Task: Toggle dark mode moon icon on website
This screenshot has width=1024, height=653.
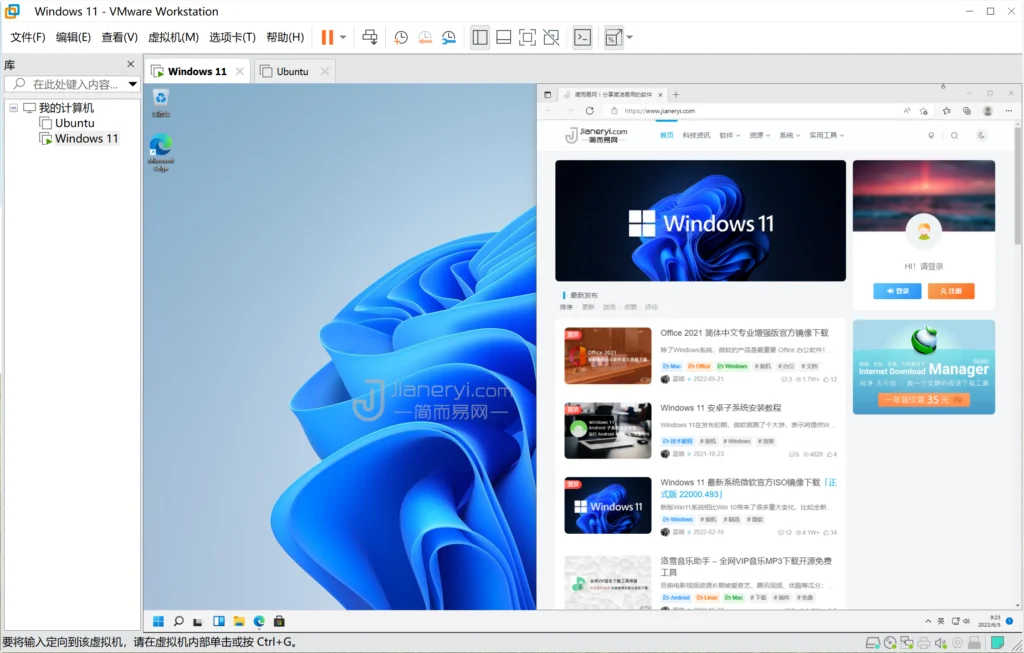Action: pyautogui.click(x=981, y=135)
